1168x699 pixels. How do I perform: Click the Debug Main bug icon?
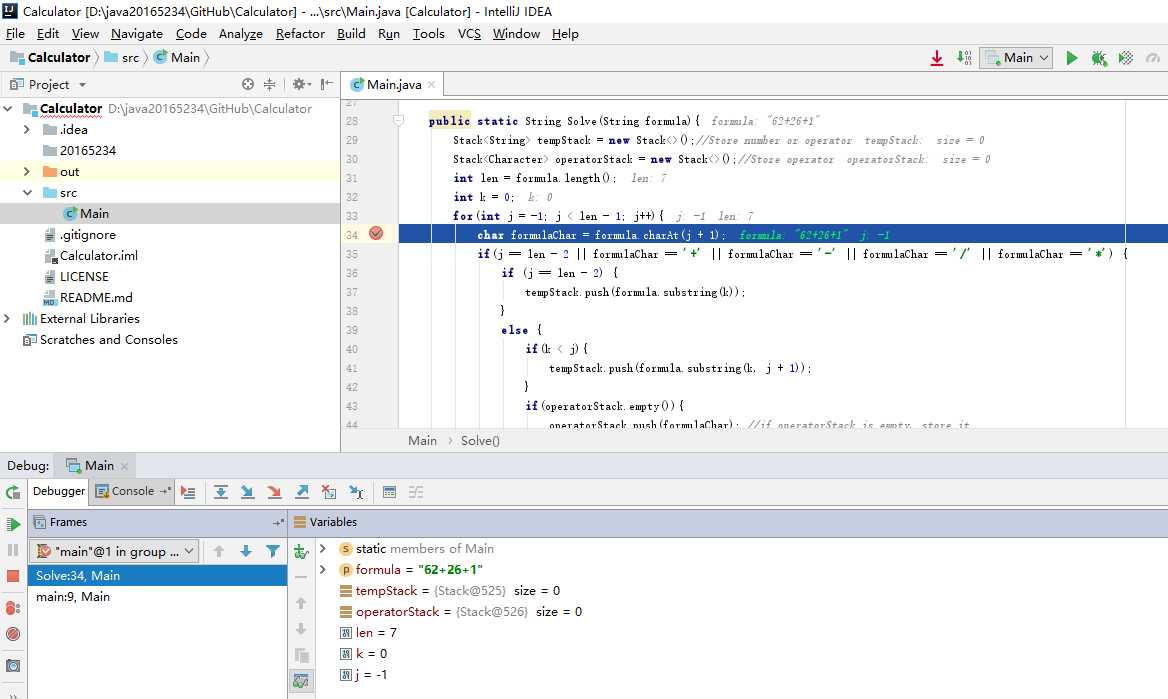pos(1099,57)
